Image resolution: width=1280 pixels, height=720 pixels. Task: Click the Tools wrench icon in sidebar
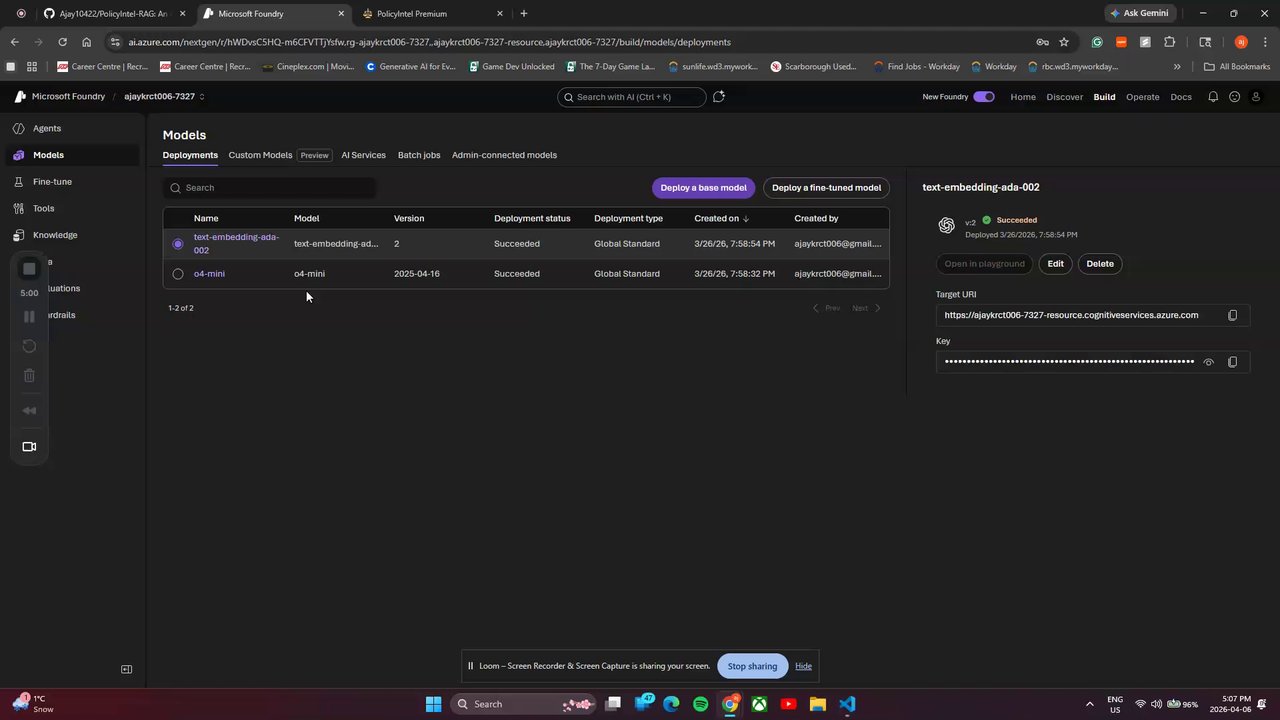point(19,208)
